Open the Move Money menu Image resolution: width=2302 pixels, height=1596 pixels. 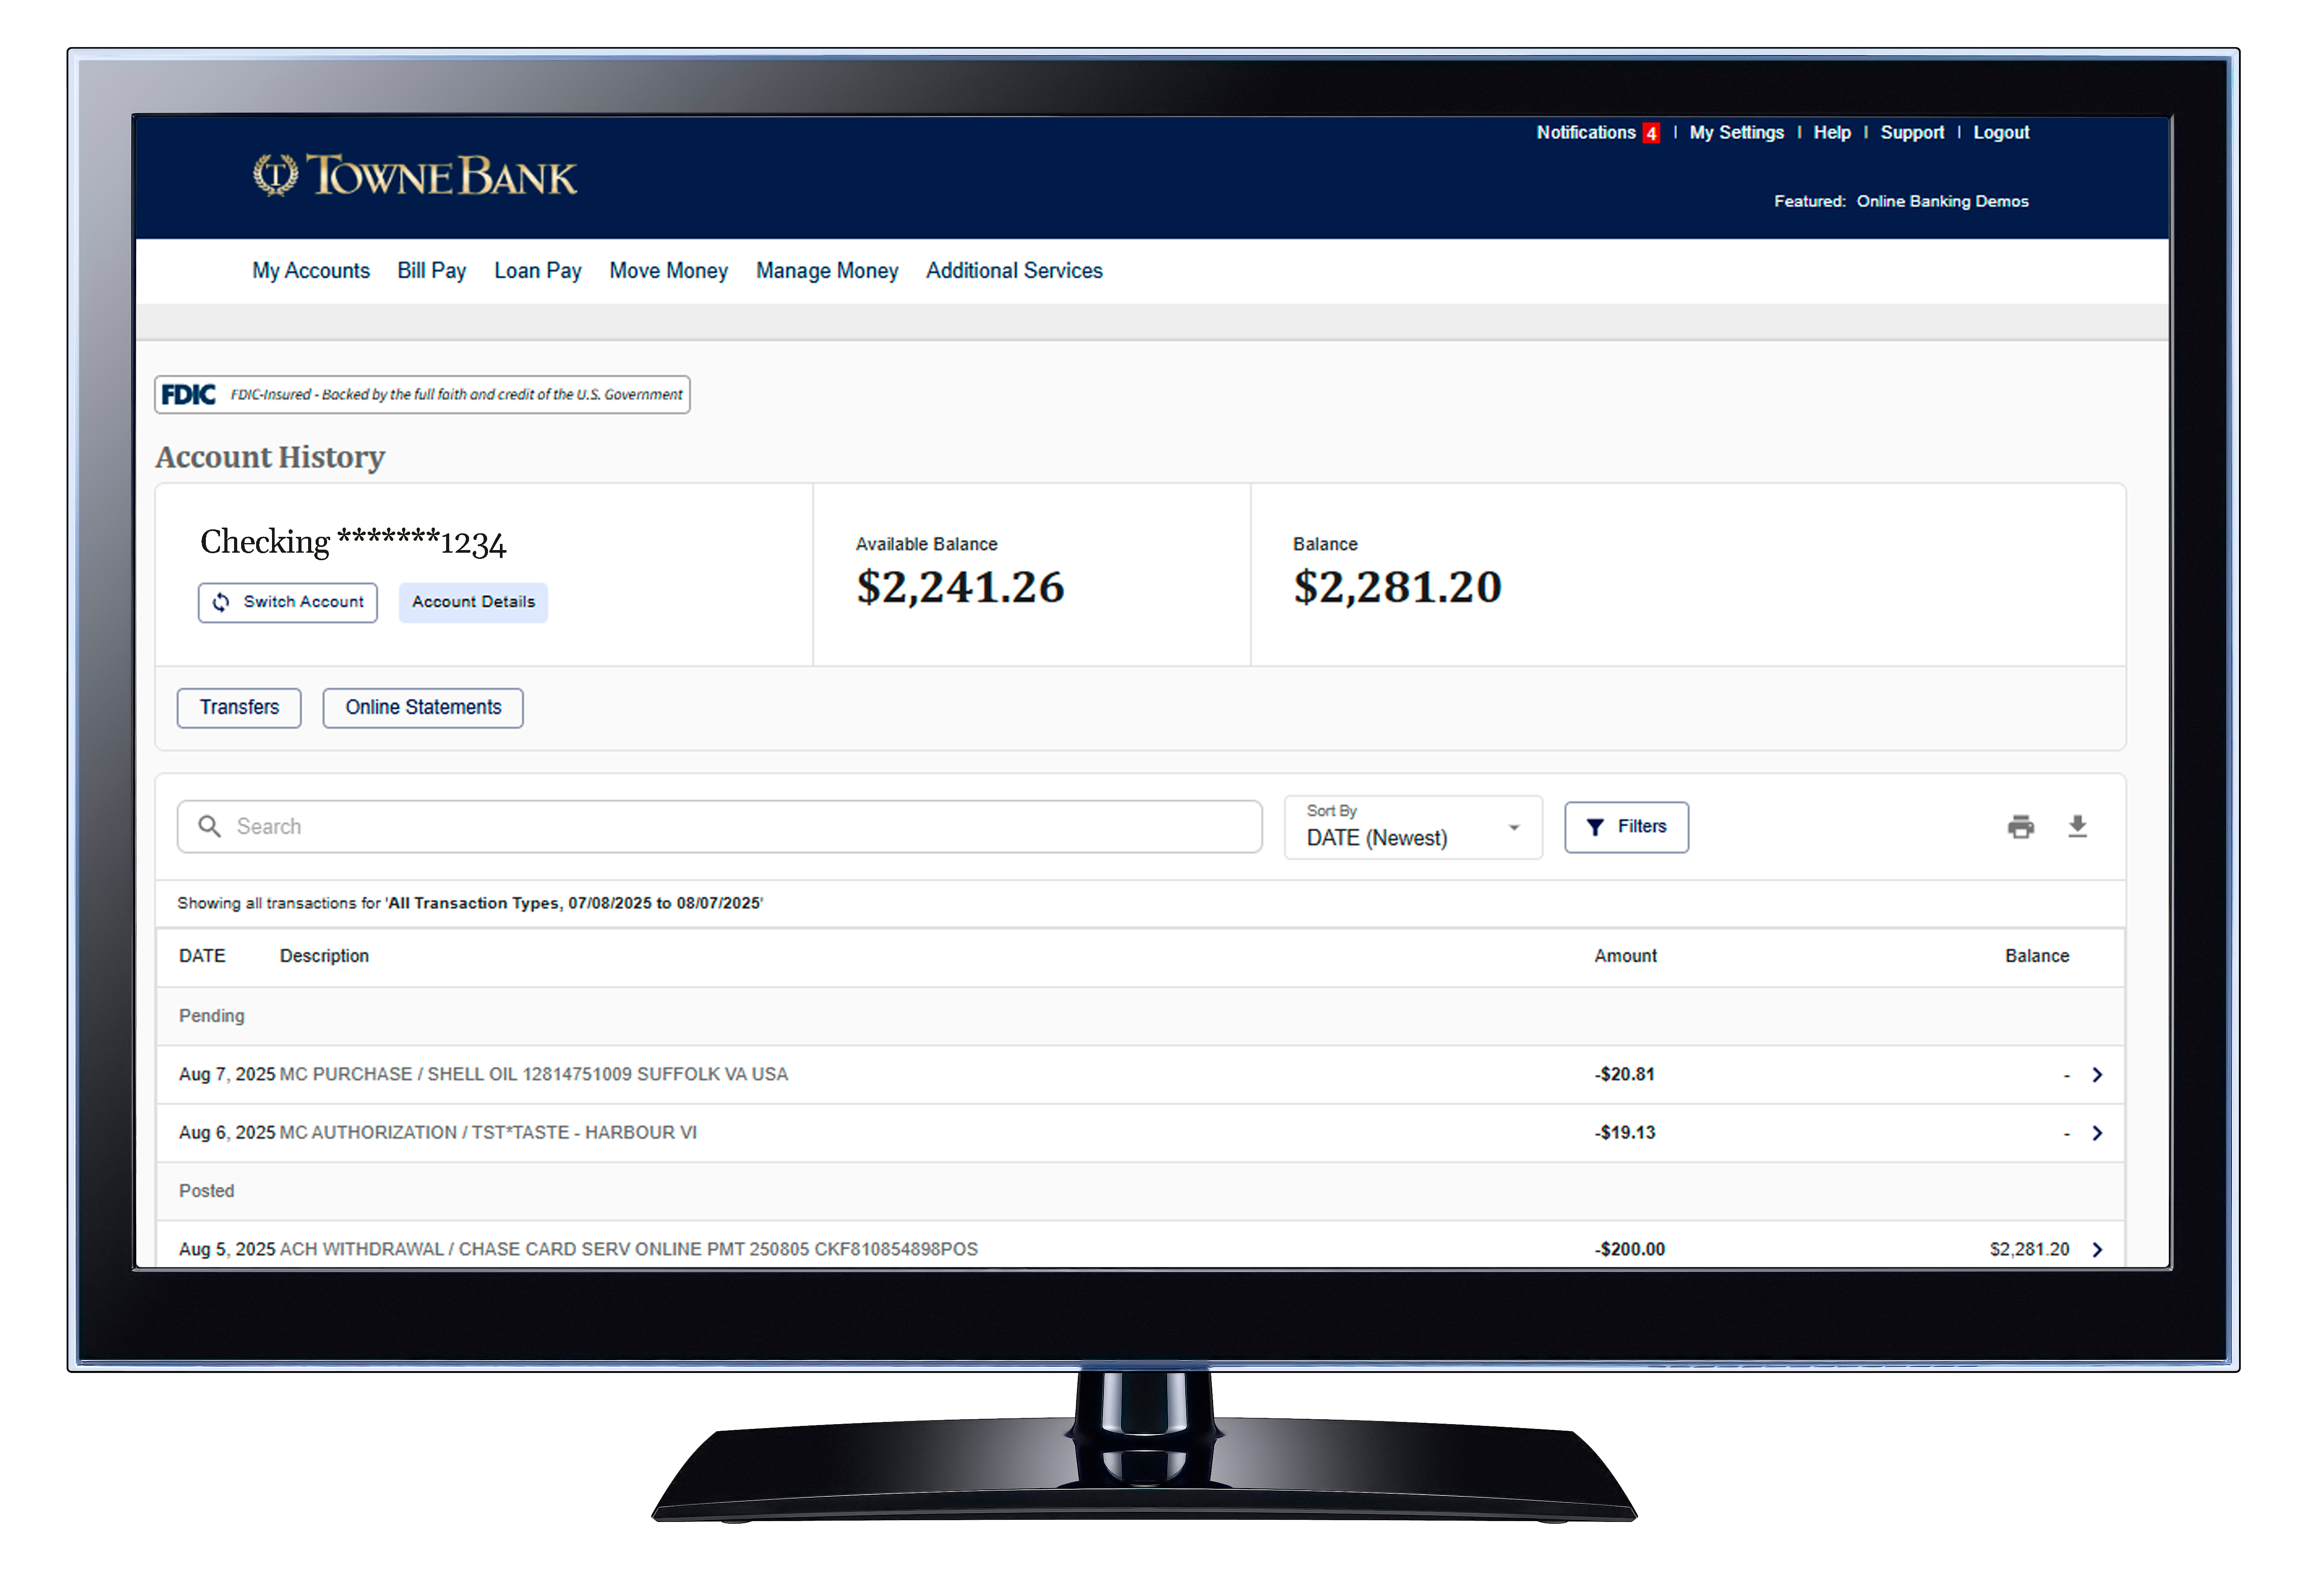pyautogui.click(x=669, y=271)
